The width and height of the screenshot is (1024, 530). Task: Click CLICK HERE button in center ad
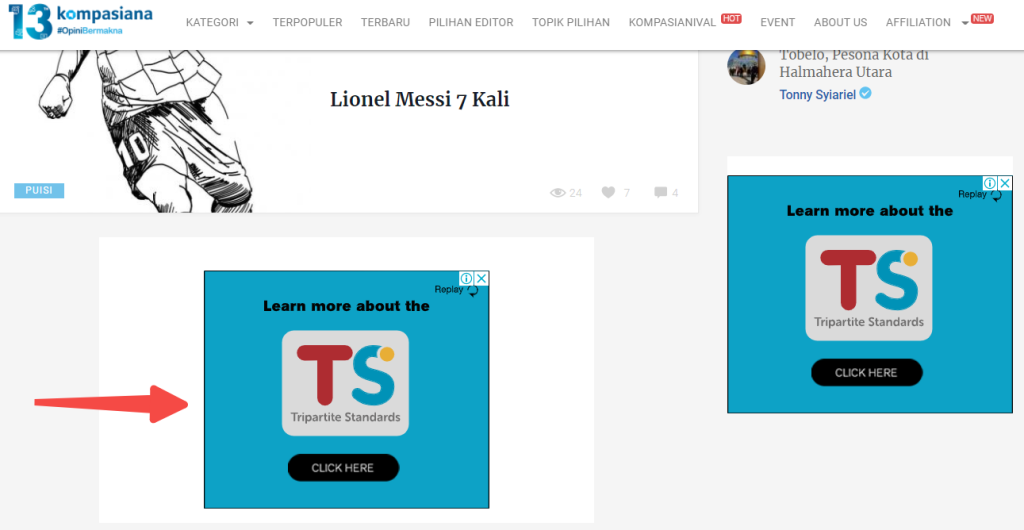pyautogui.click(x=343, y=468)
